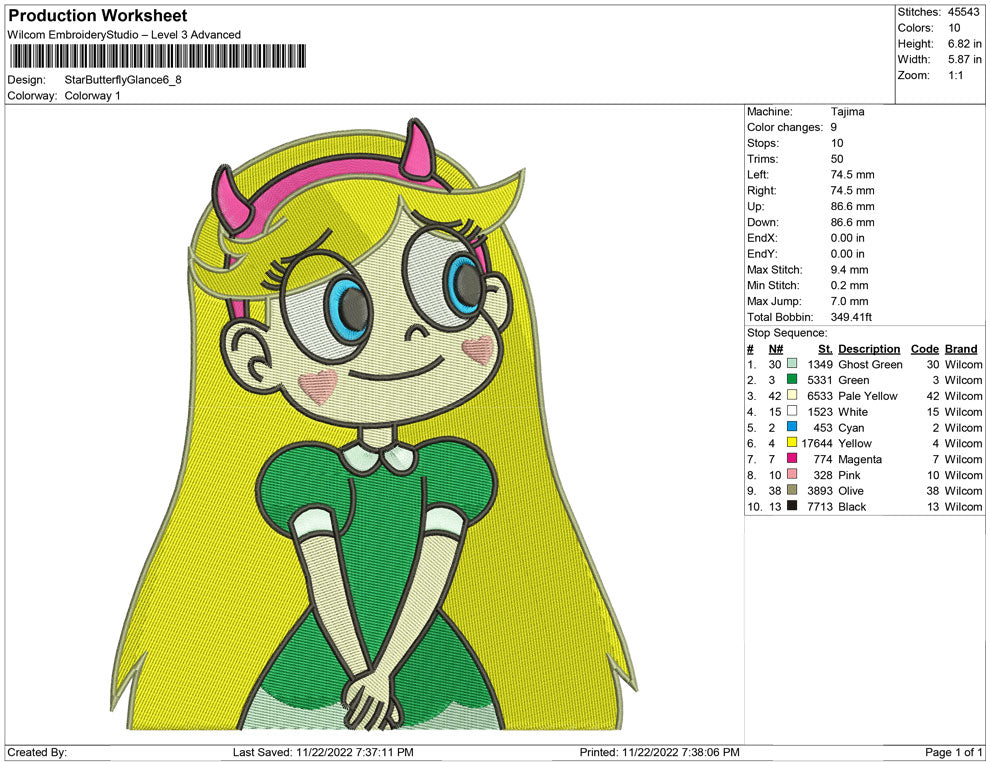Click the barcode under the header
This screenshot has height=762, width=990.
coord(158,56)
